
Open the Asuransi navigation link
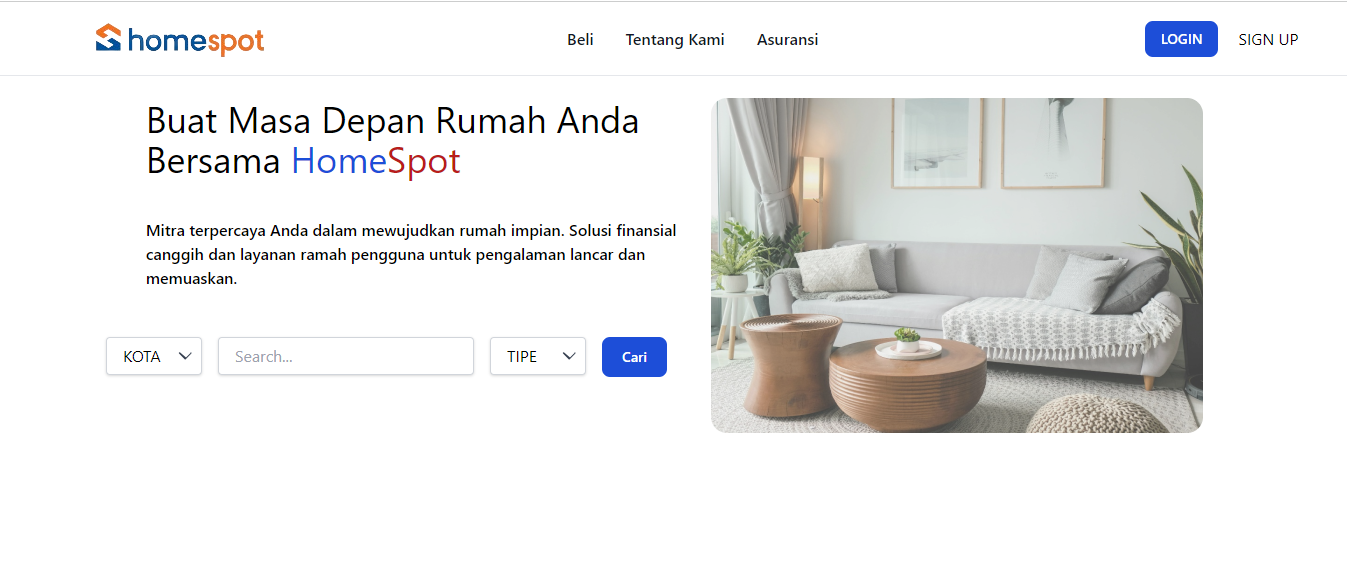click(788, 40)
